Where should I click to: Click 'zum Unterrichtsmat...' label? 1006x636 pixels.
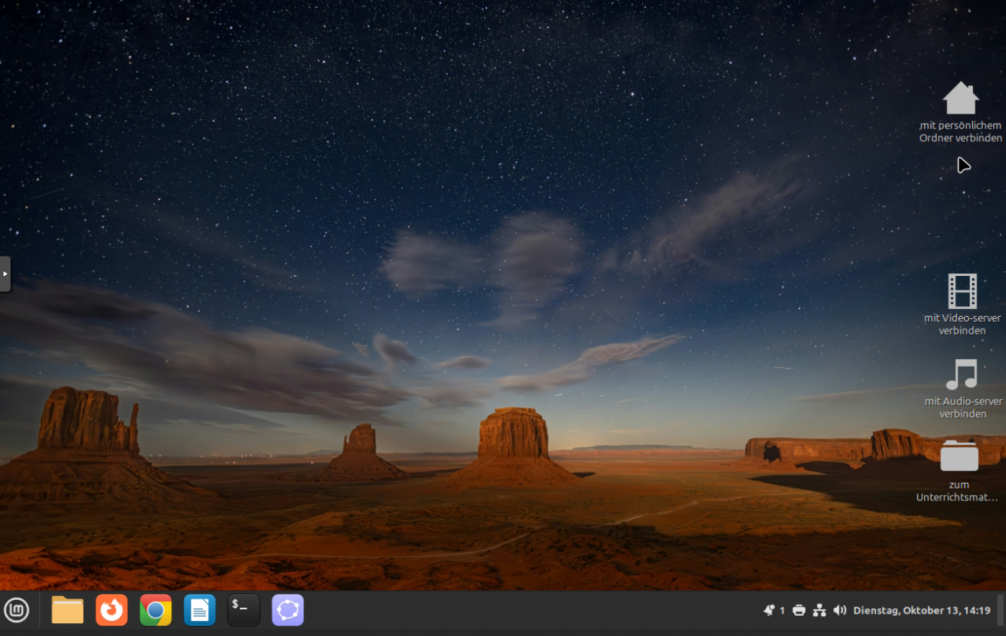[x=957, y=491]
